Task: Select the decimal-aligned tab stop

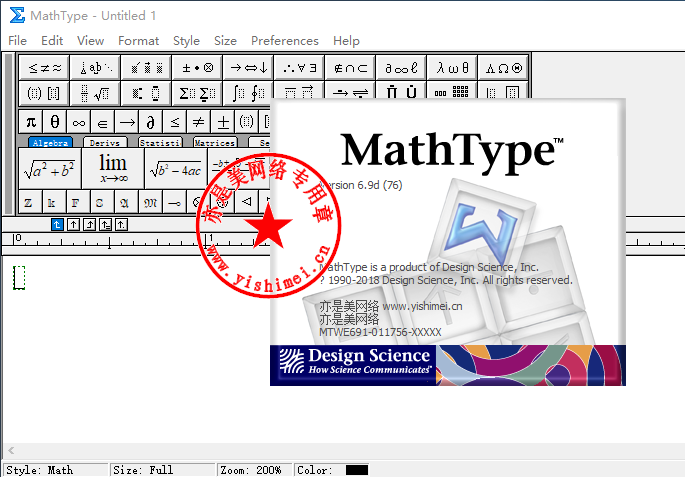Action: (x=121, y=225)
